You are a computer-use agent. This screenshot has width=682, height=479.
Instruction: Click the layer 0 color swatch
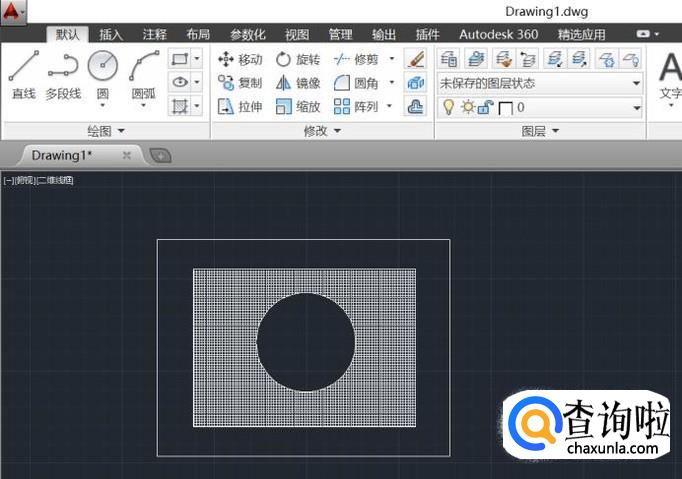pos(505,107)
